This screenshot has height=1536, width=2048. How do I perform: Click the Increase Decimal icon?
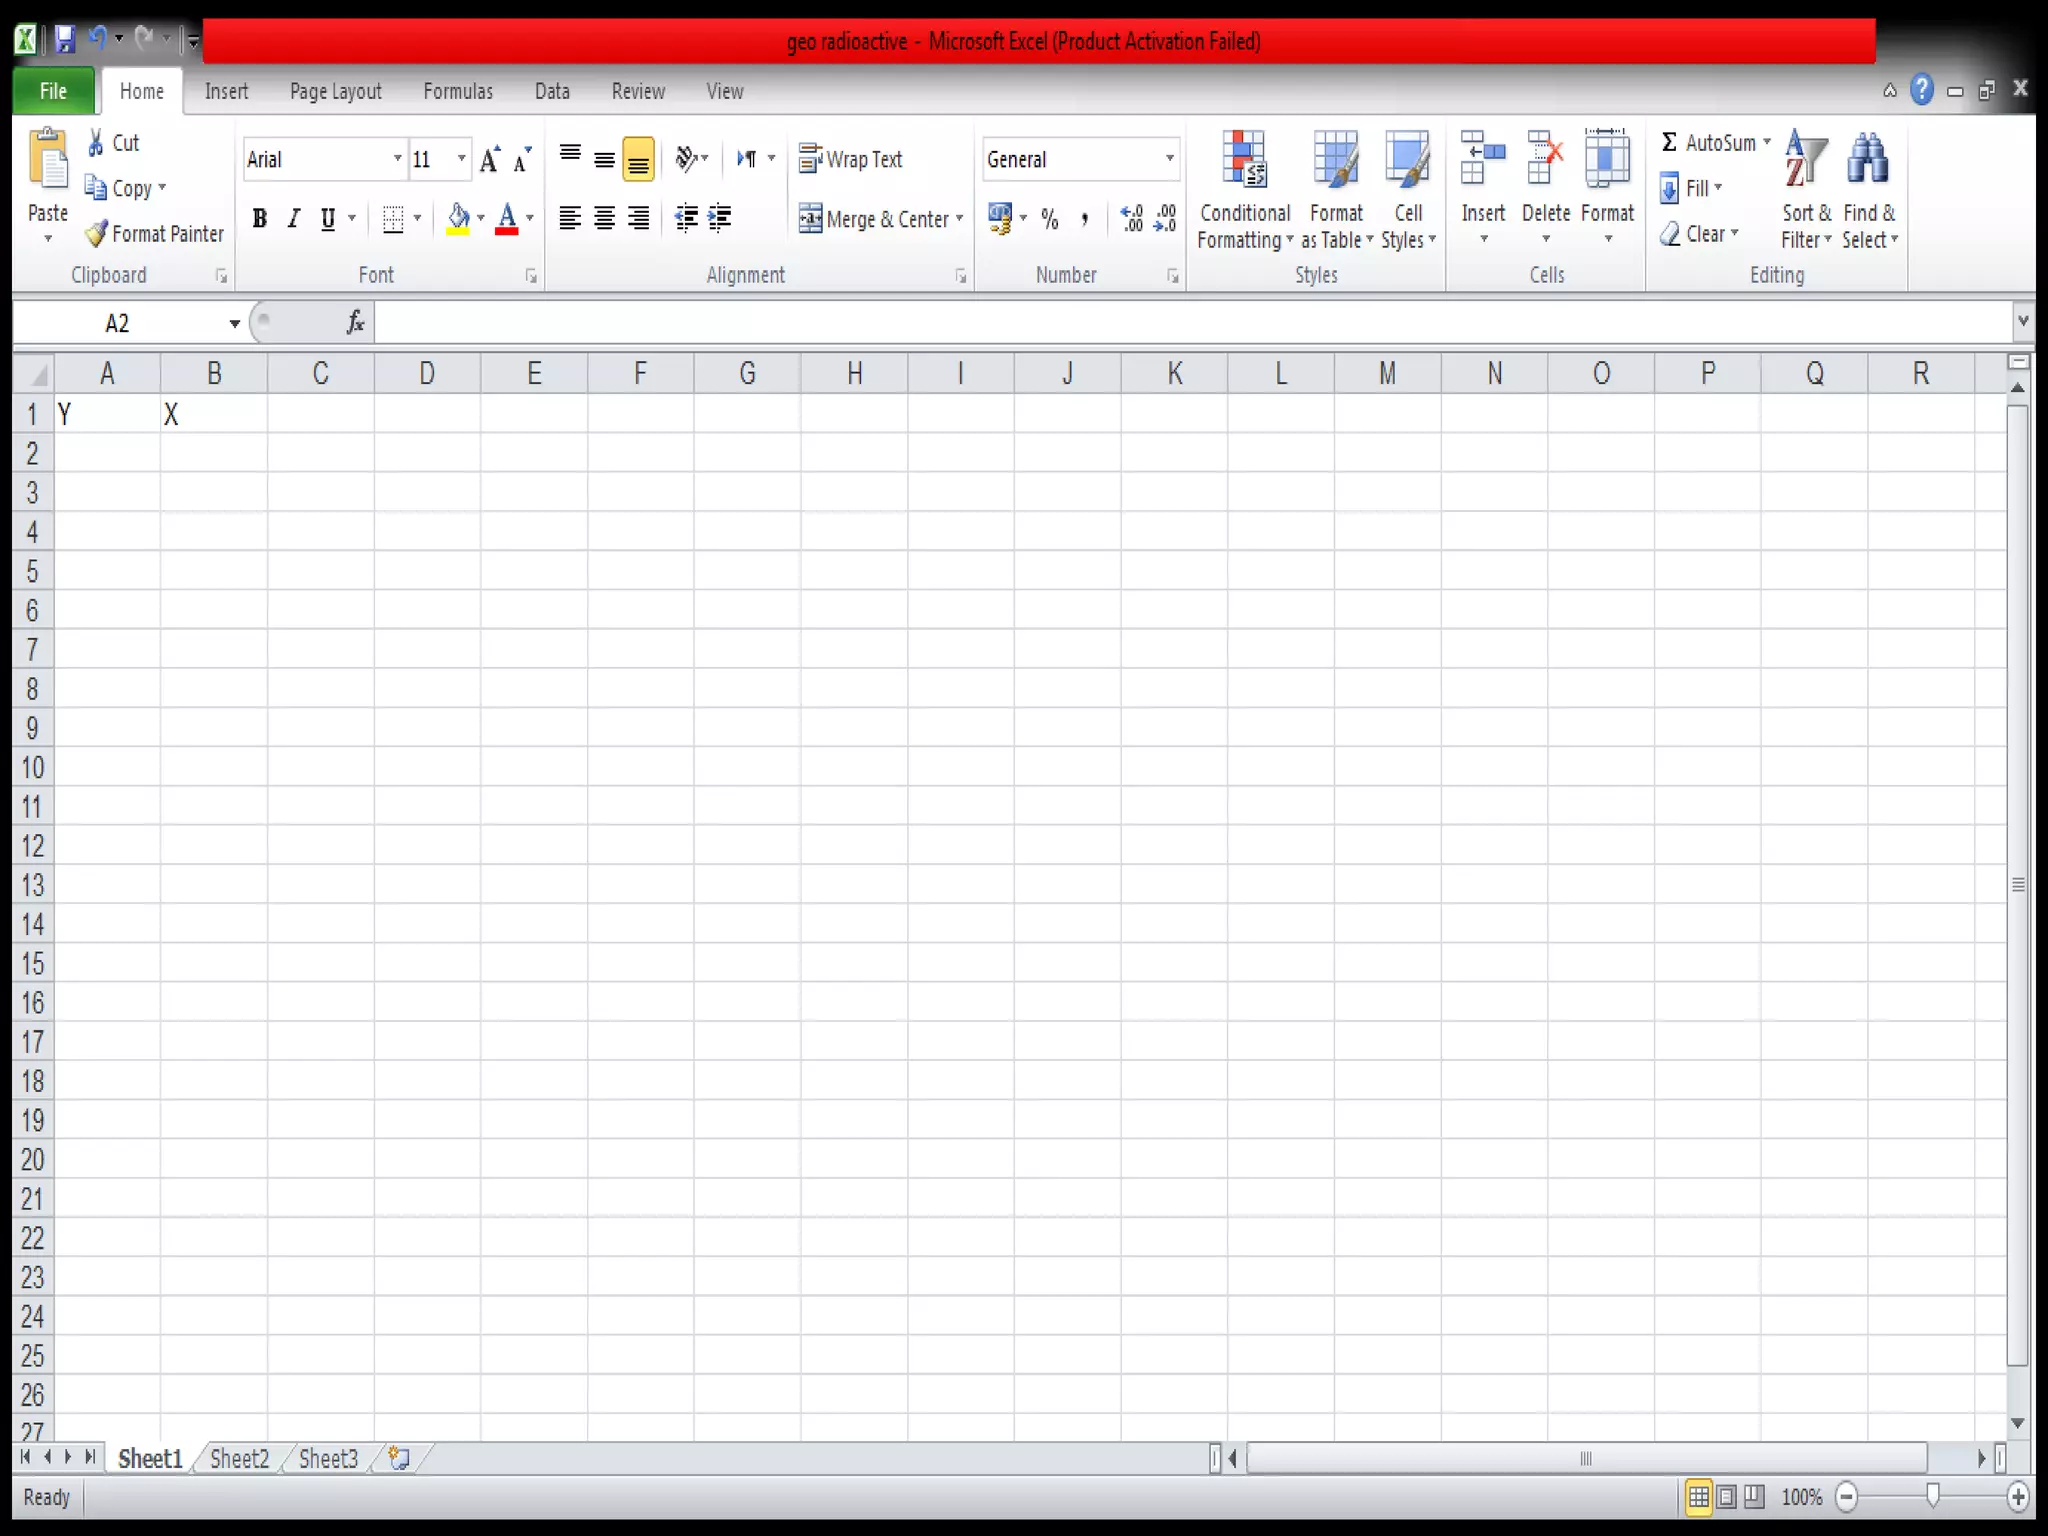tap(1131, 219)
